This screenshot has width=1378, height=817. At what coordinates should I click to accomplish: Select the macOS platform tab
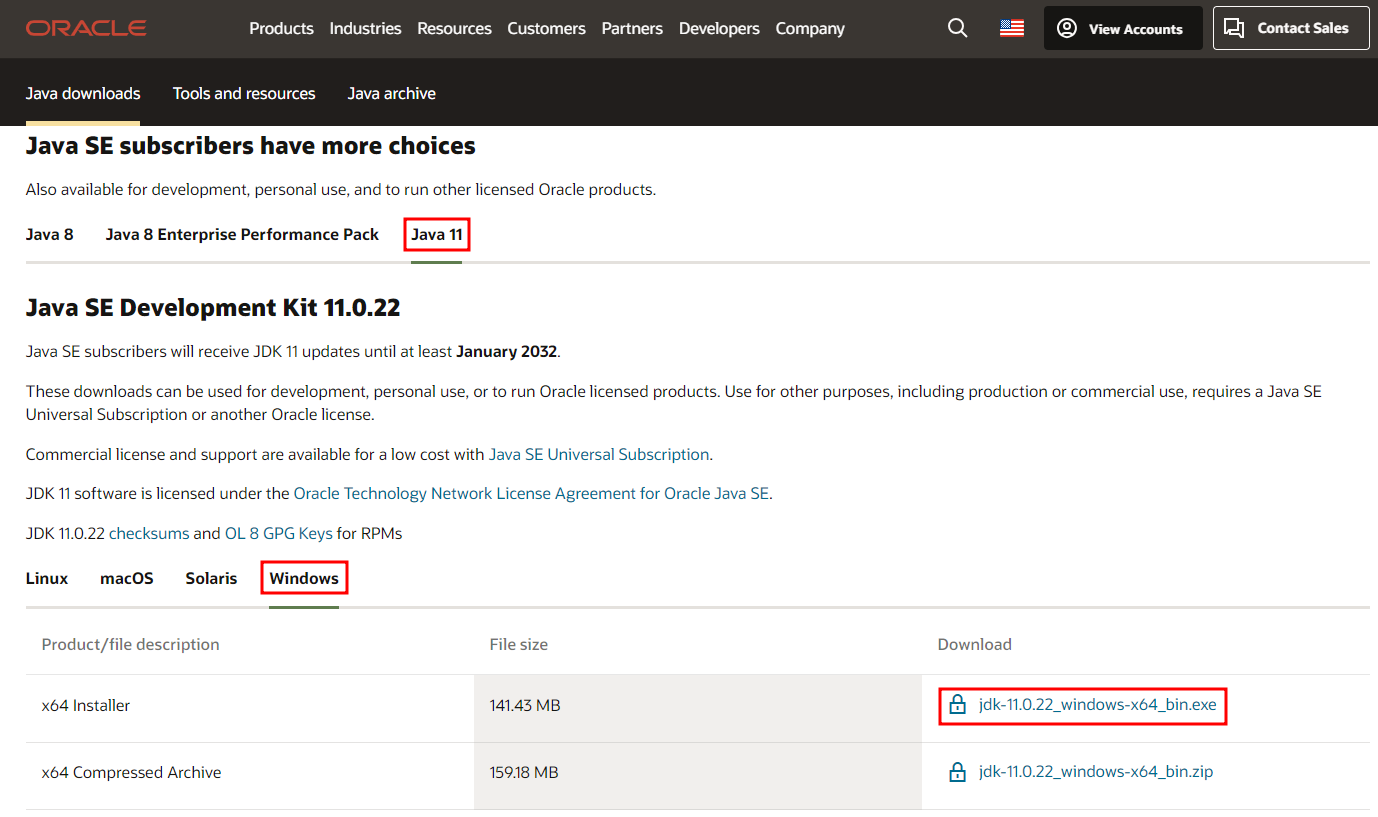pos(127,578)
